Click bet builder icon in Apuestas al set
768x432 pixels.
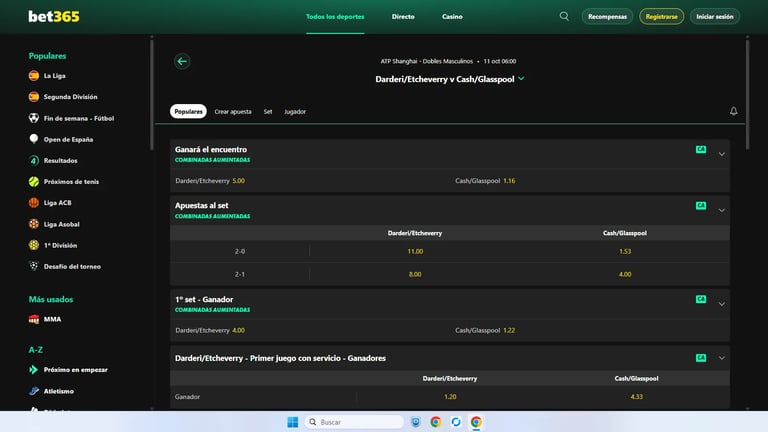(x=701, y=206)
